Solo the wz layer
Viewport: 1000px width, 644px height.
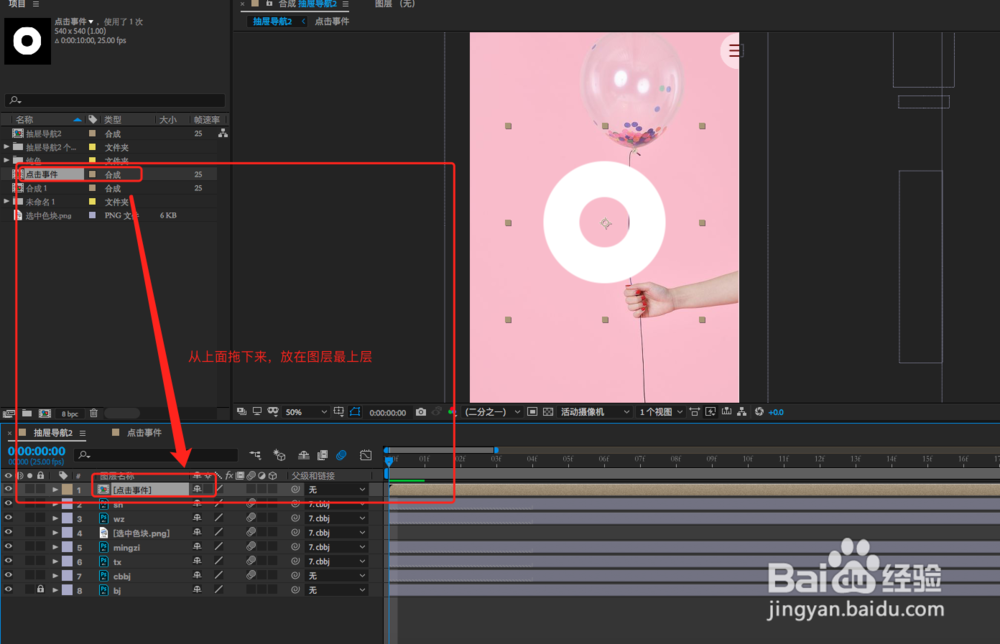28,518
